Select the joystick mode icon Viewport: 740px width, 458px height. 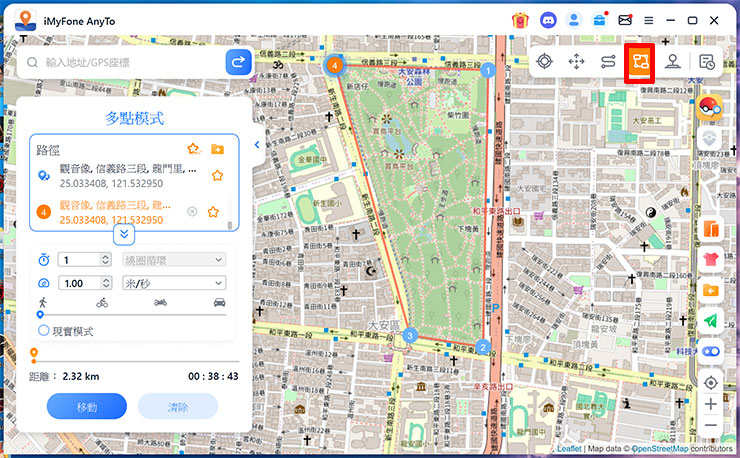(673, 62)
